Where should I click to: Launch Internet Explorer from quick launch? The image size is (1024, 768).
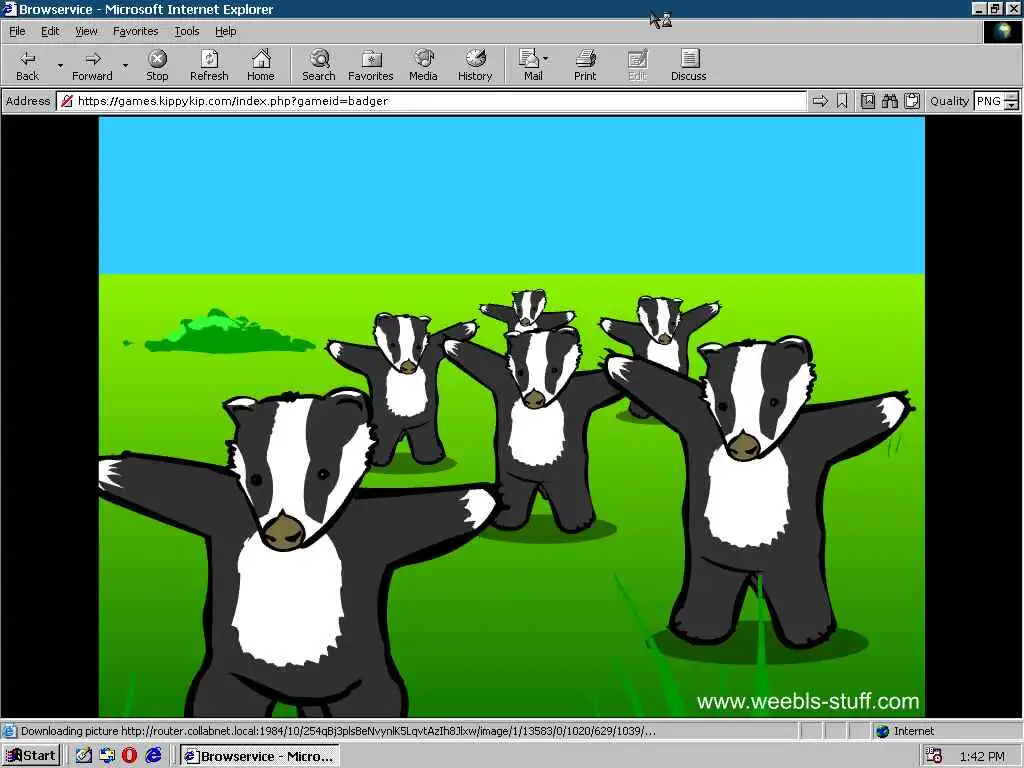[153, 756]
